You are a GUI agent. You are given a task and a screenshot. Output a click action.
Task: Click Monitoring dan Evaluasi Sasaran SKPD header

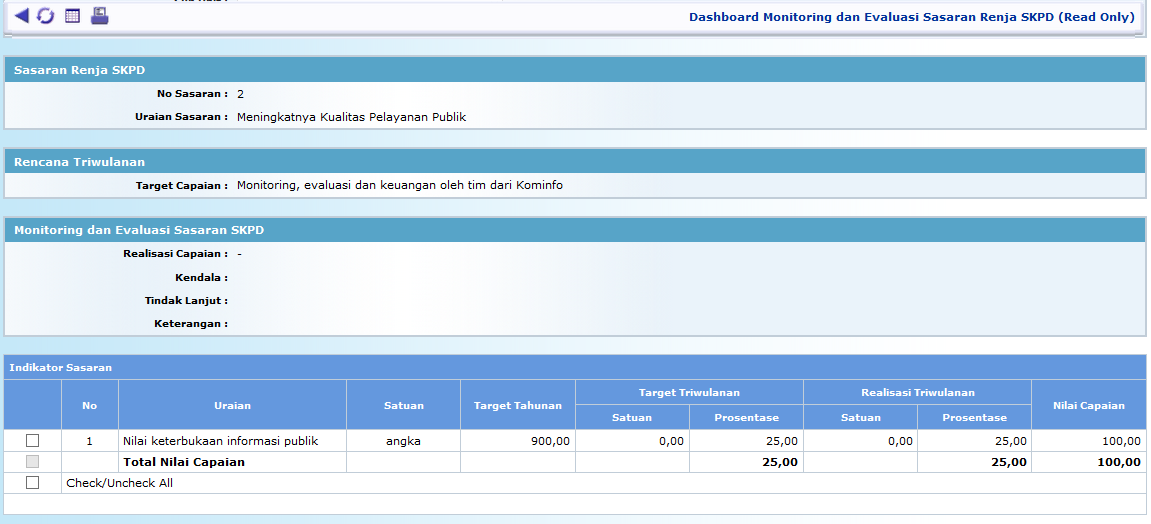point(139,230)
